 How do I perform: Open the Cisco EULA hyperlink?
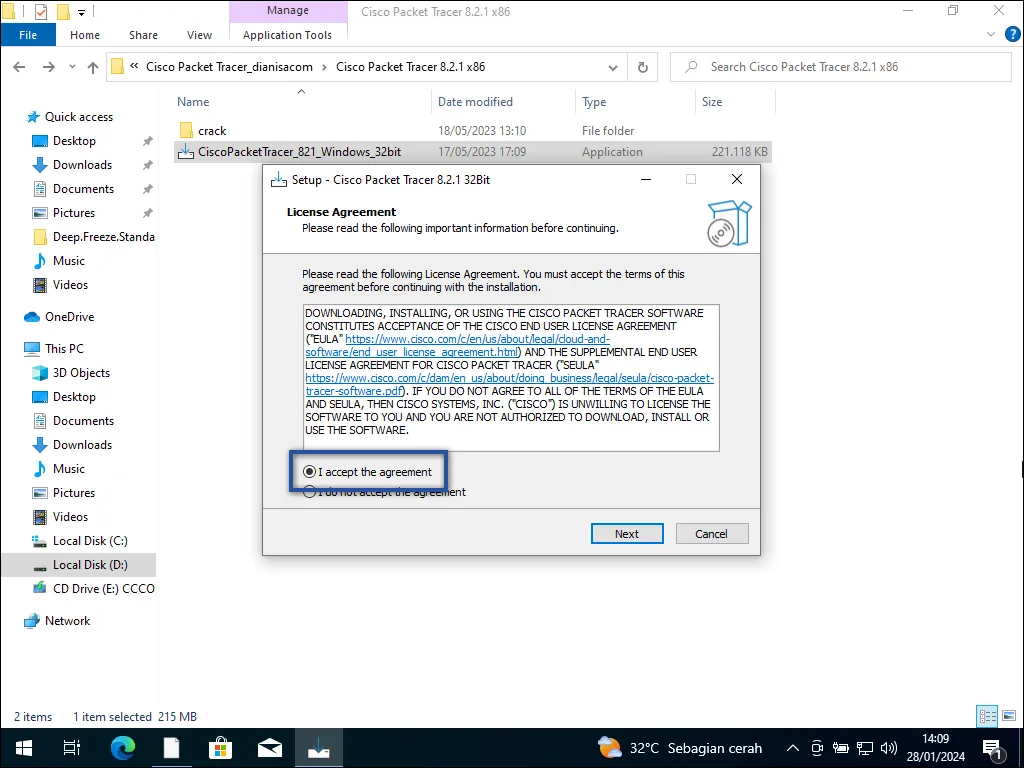[477, 339]
